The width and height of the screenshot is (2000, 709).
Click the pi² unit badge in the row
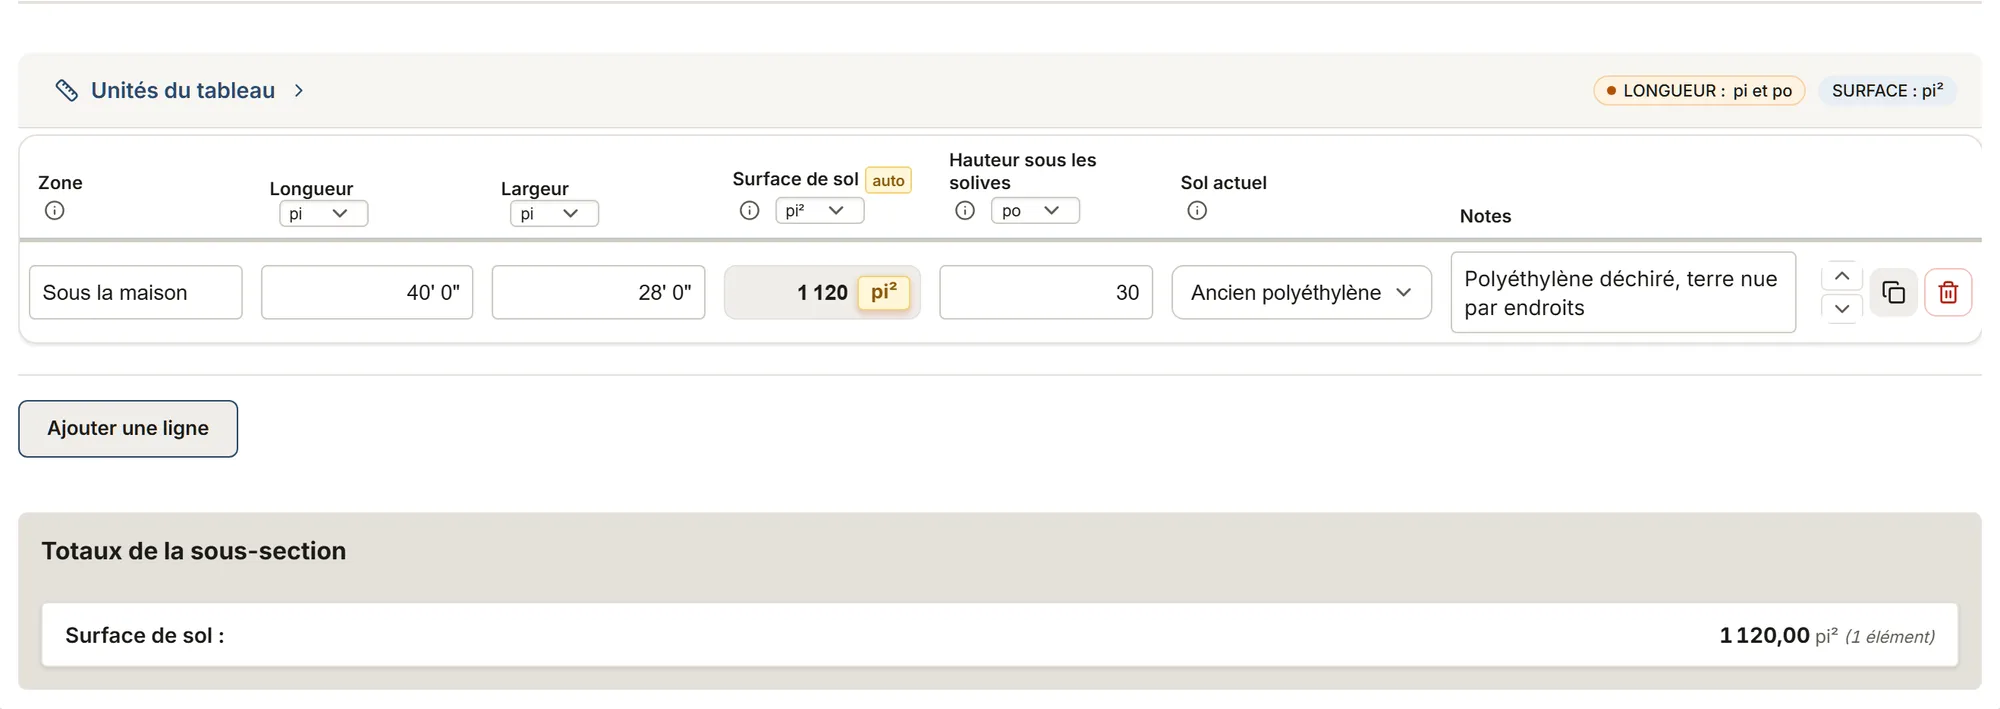click(884, 292)
